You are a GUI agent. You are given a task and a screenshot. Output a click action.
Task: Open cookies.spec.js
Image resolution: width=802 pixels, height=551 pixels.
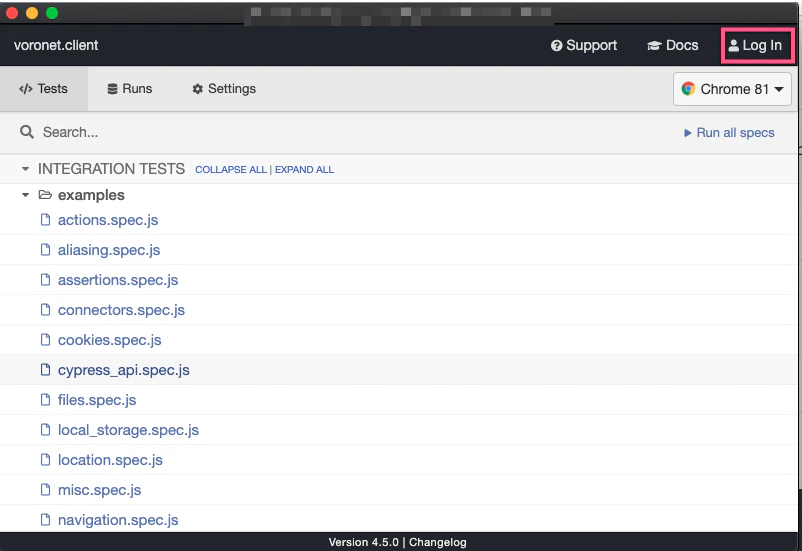109,340
